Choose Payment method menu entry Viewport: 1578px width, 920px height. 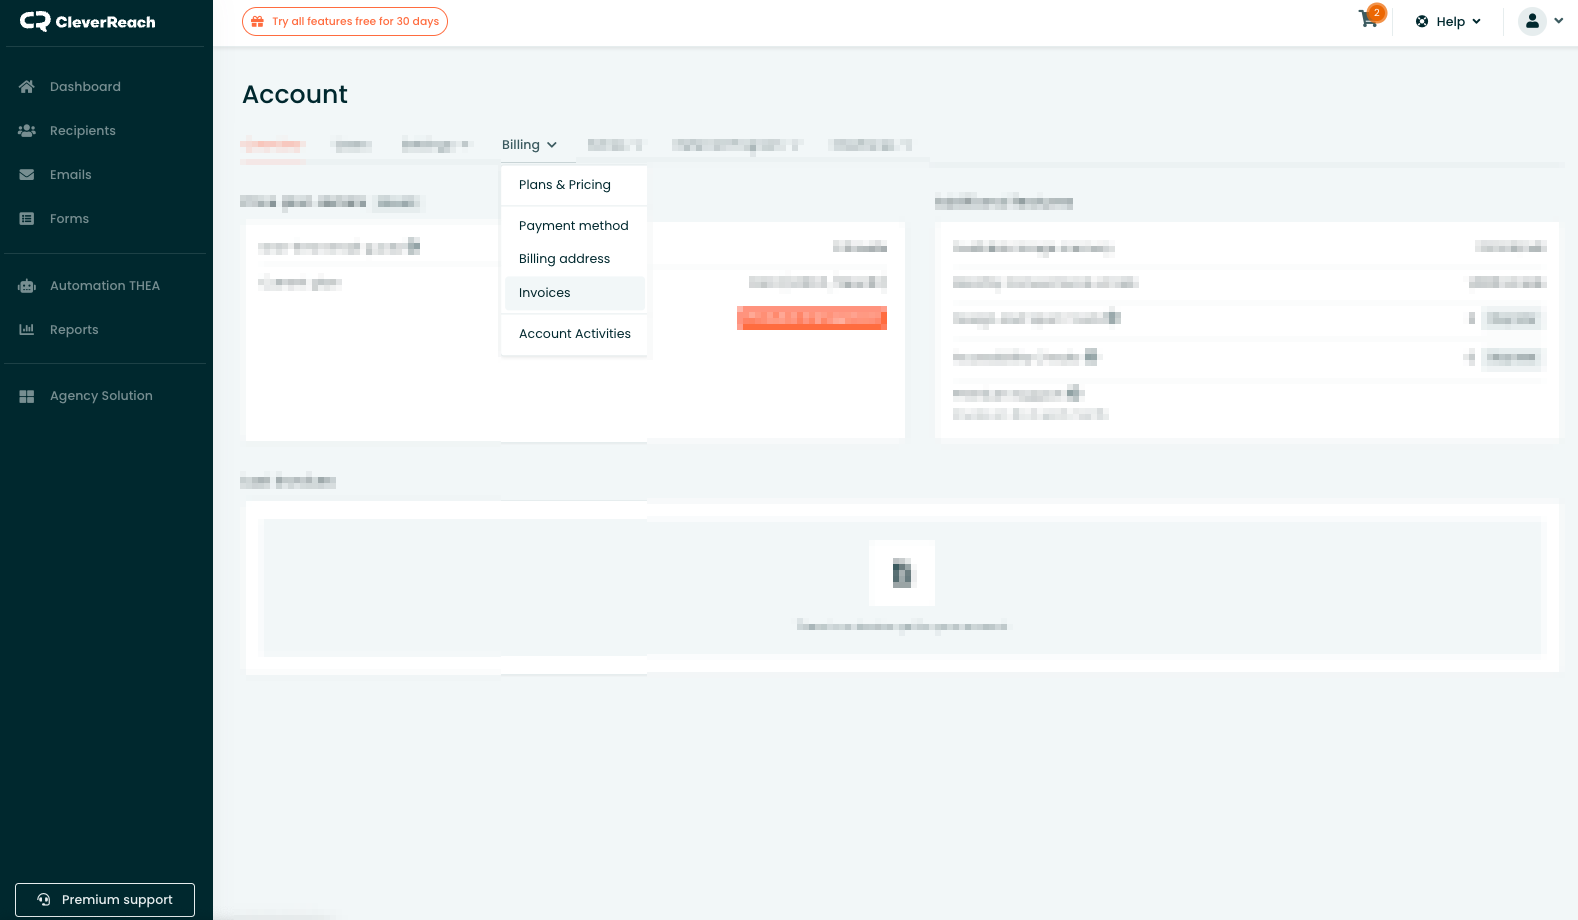pyautogui.click(x=573, y=226)
